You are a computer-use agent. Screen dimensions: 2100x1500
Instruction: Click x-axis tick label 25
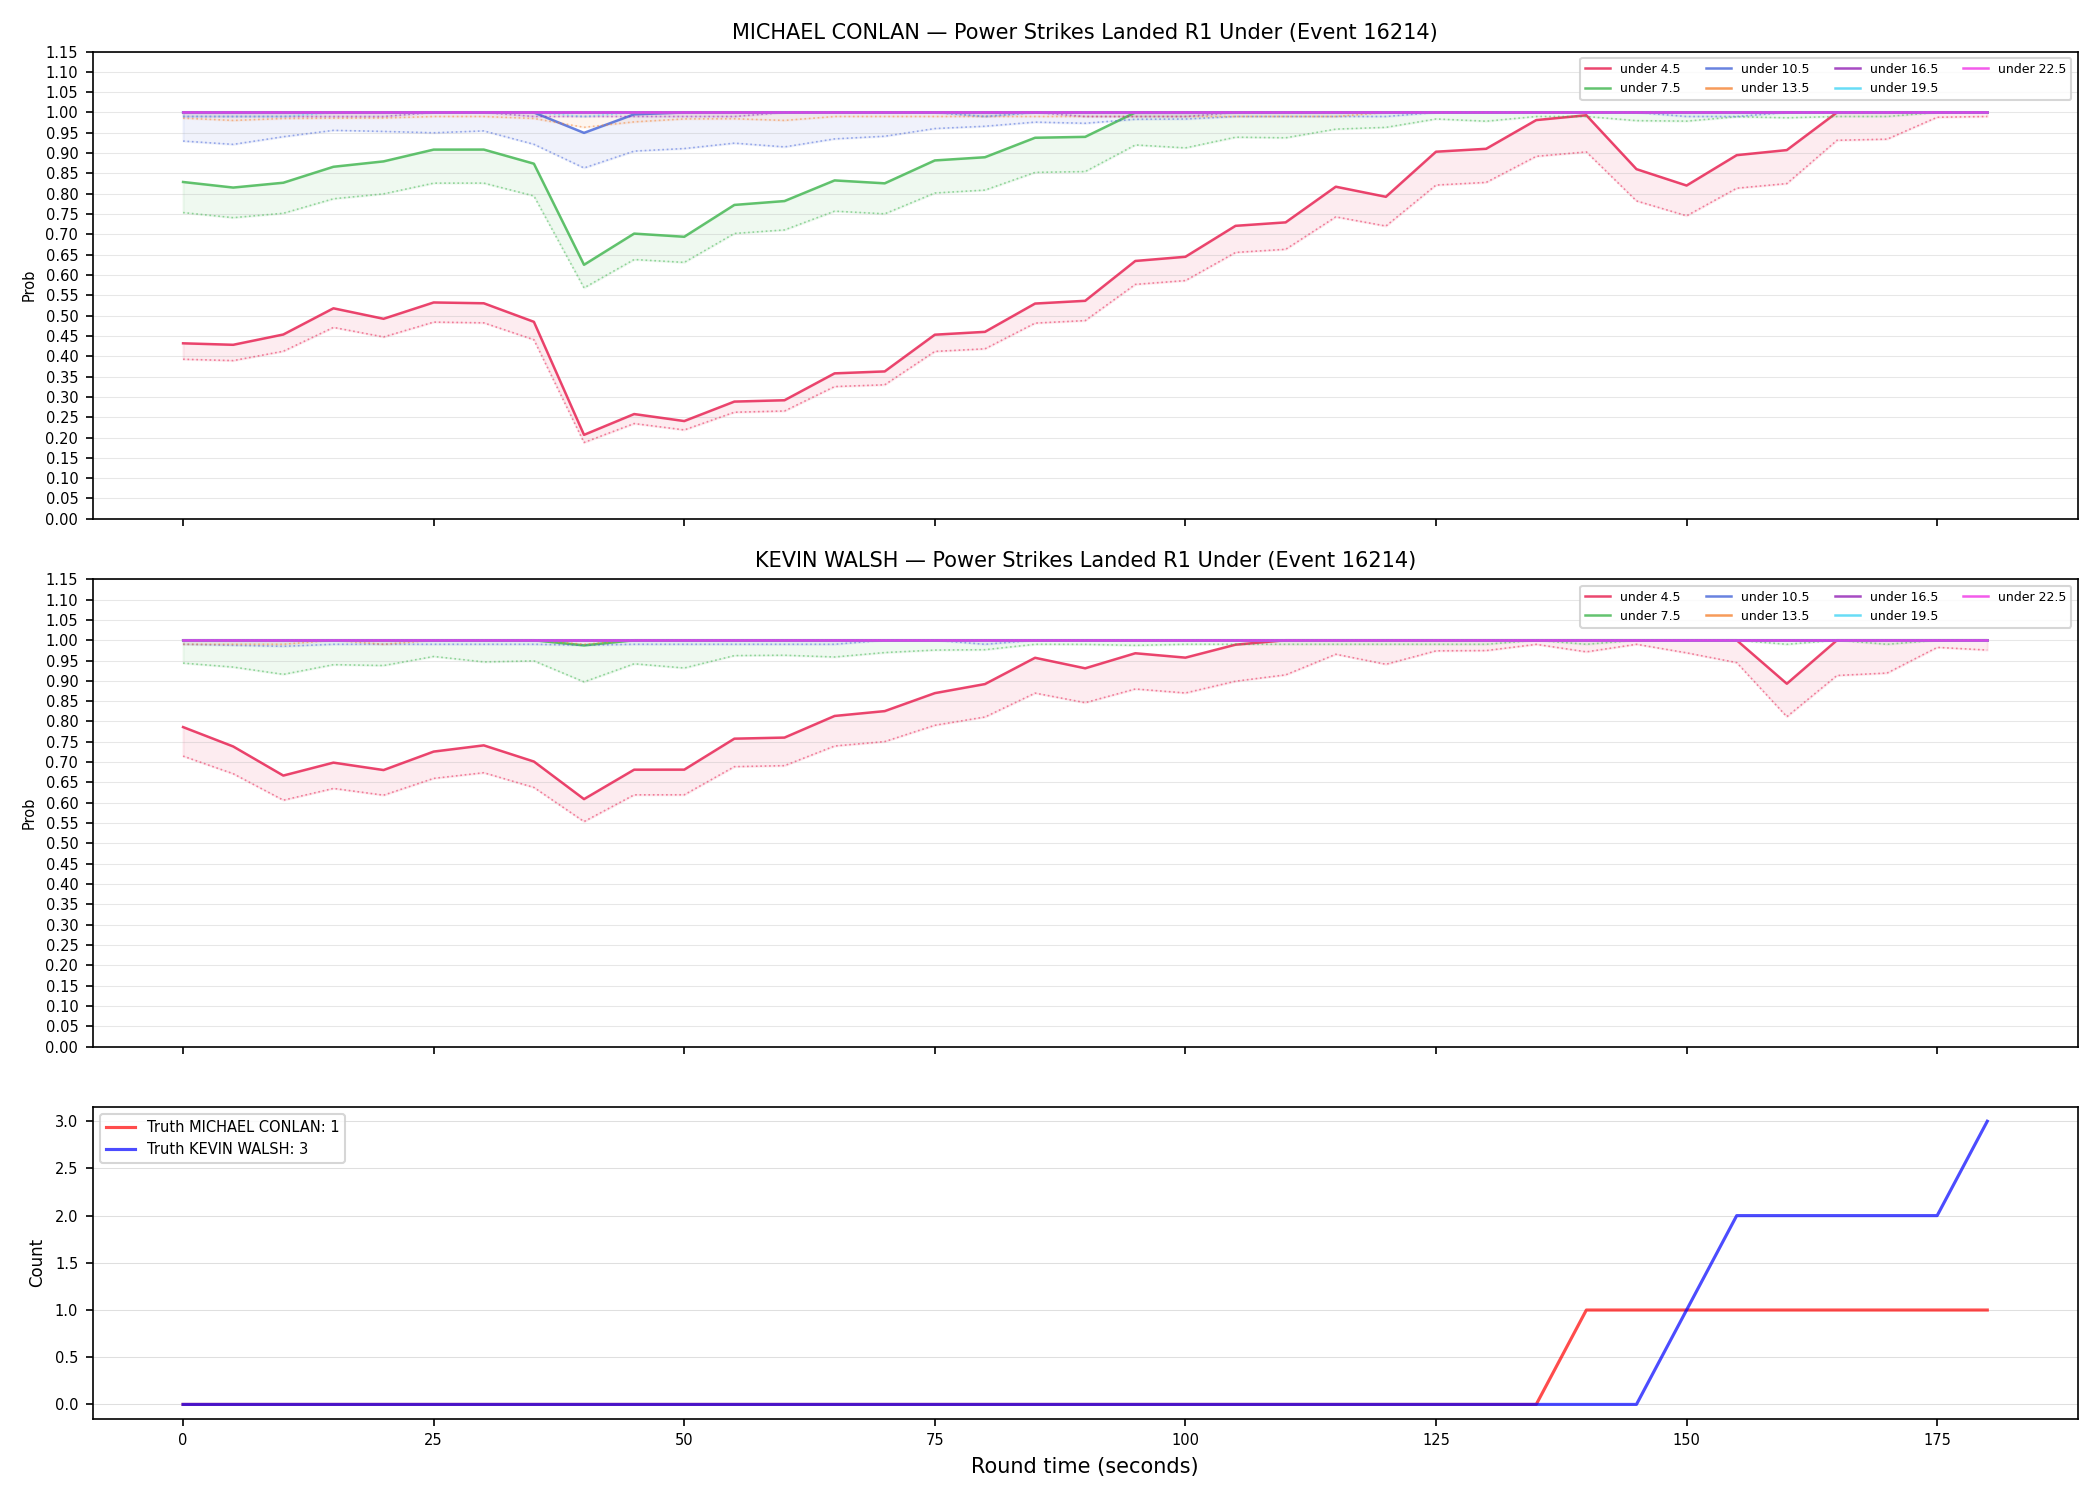433,1440
